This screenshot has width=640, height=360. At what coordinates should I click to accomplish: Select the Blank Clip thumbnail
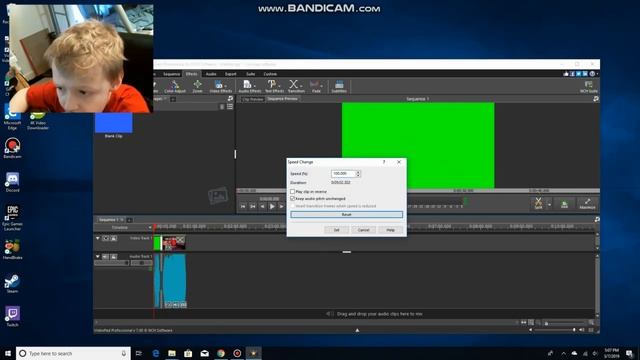point(113,123)
